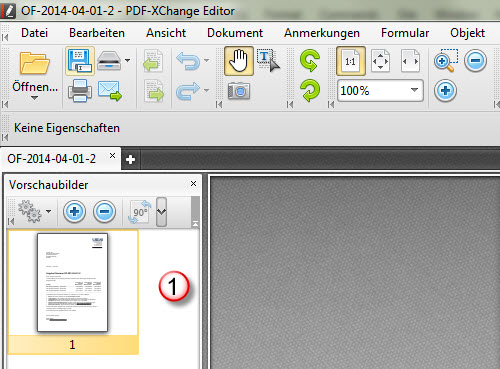Select the marquee zoom magnifier tool

coord(446,61)
